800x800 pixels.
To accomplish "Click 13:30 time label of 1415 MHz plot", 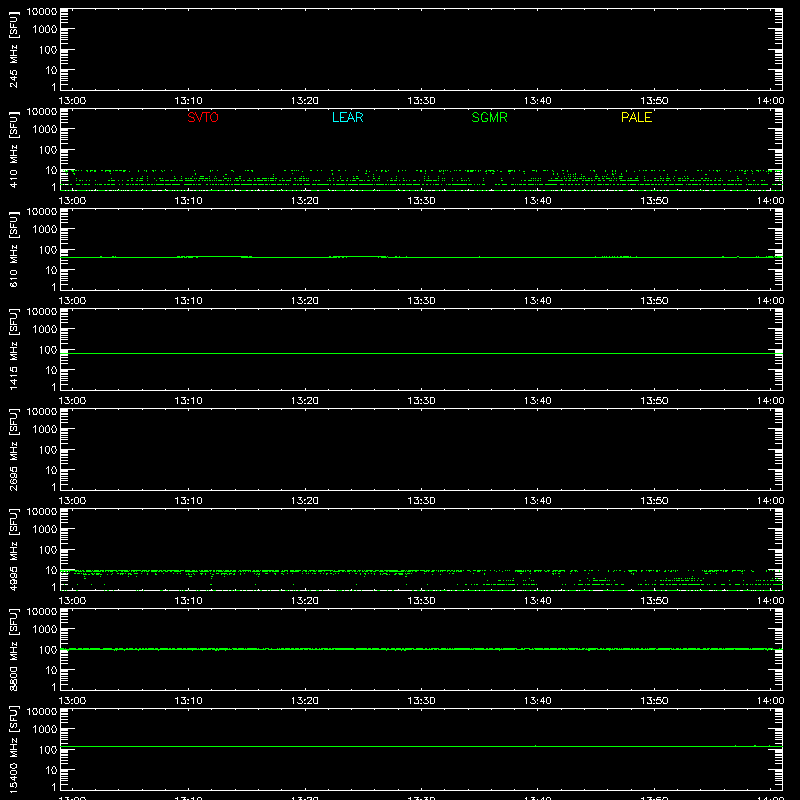I will click(421, 401).
